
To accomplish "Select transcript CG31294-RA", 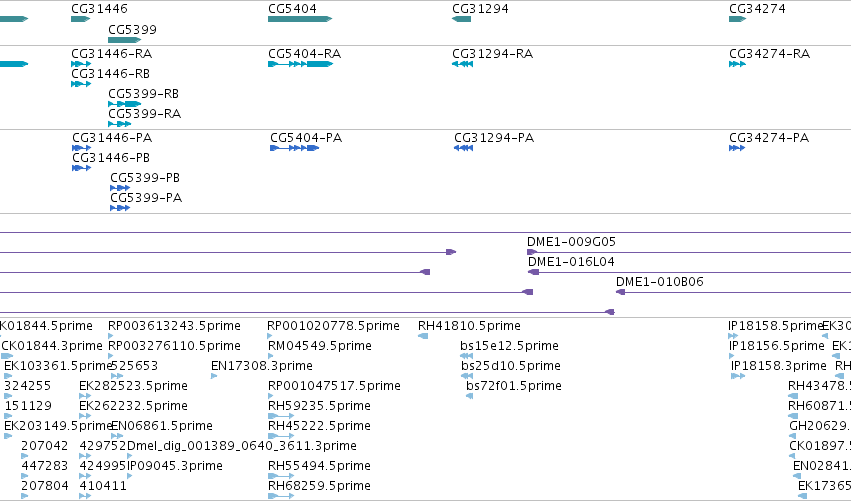I will coord(493,54).
